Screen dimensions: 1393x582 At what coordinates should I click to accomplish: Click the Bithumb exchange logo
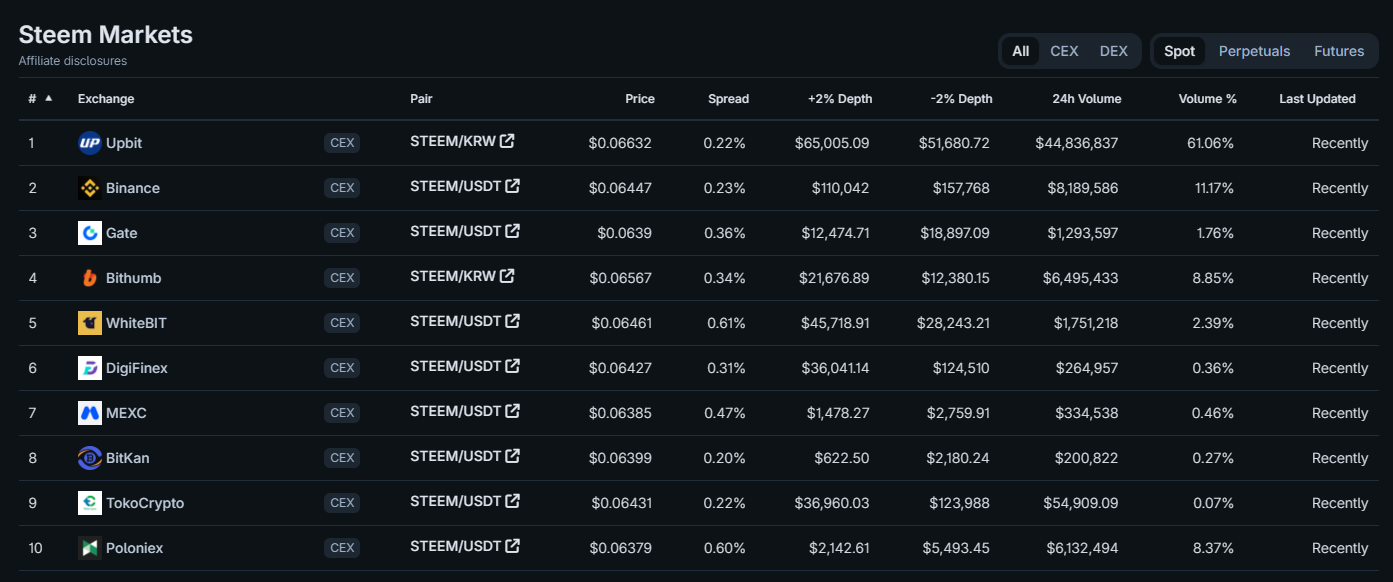coord(90,278)
